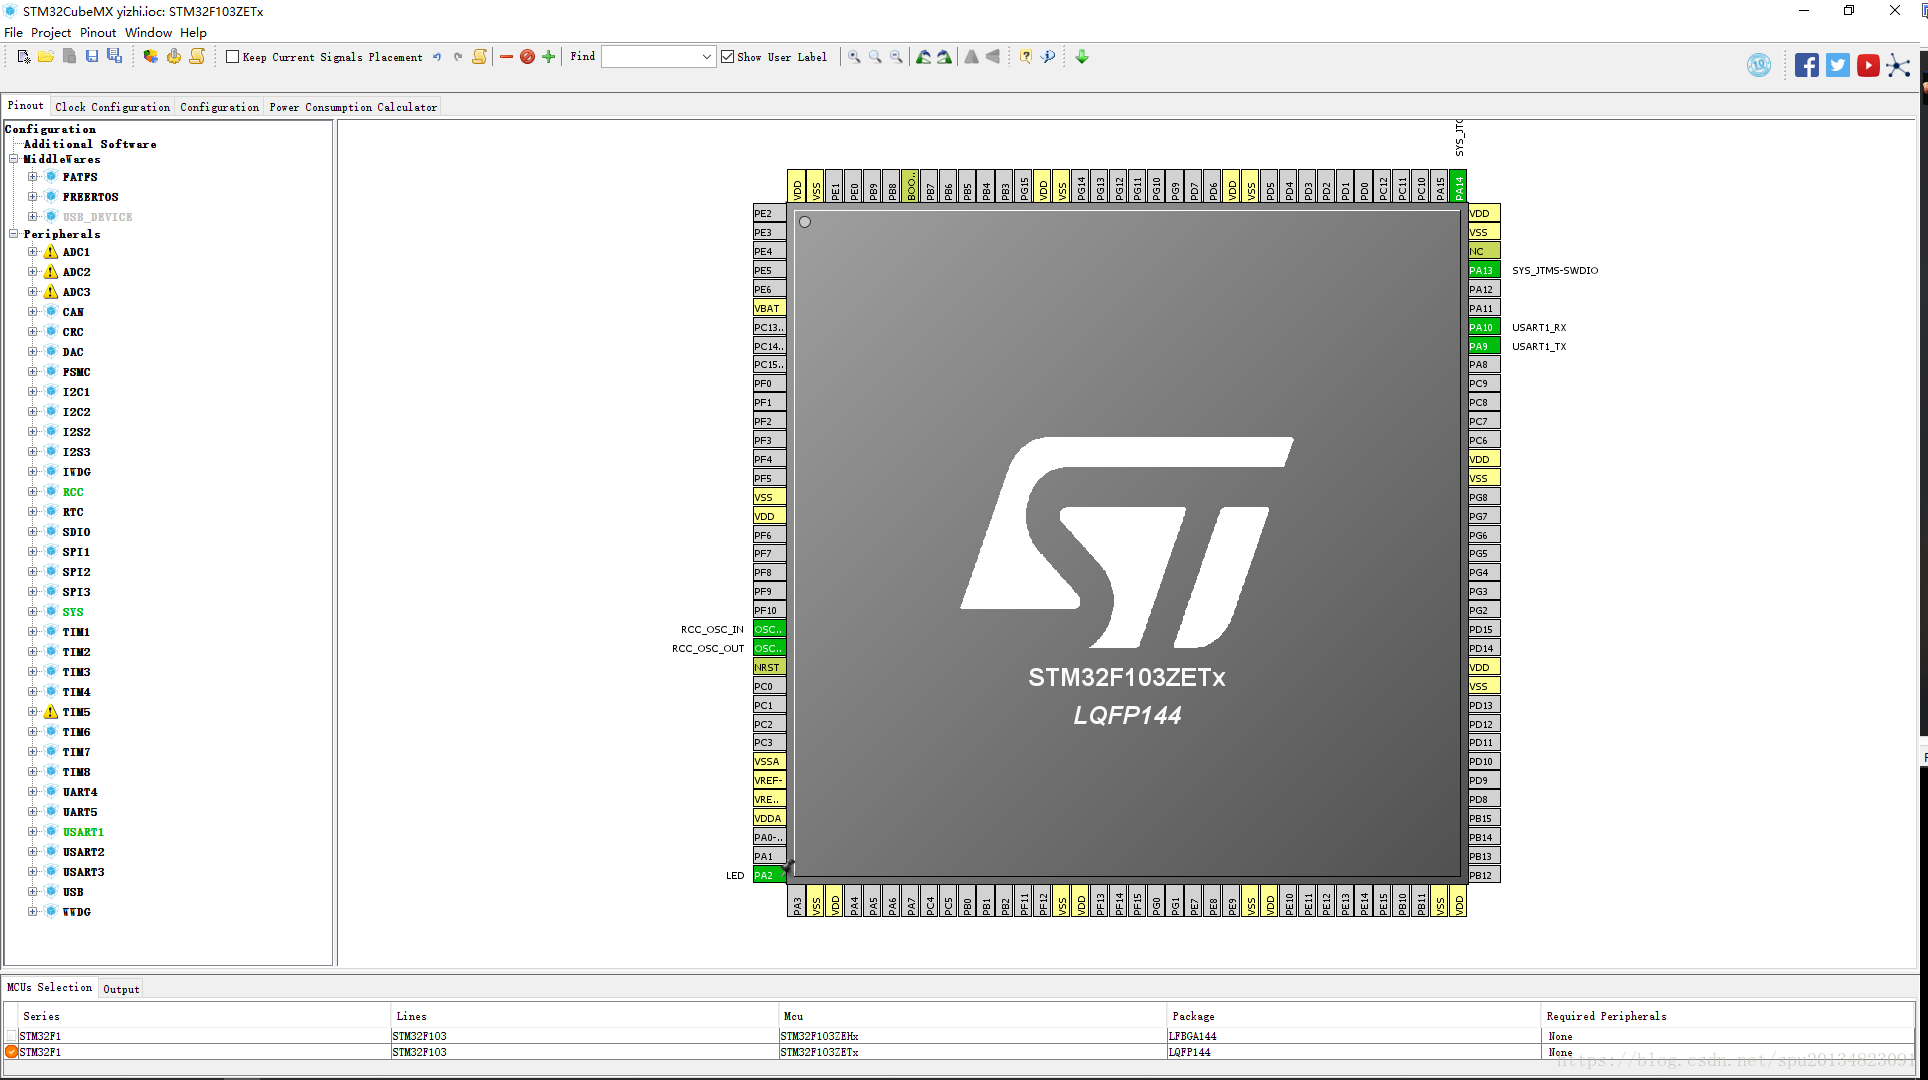Expand the RCC peripheral node
Viewport: 1928px width, 1080px height.
(32, 492)
